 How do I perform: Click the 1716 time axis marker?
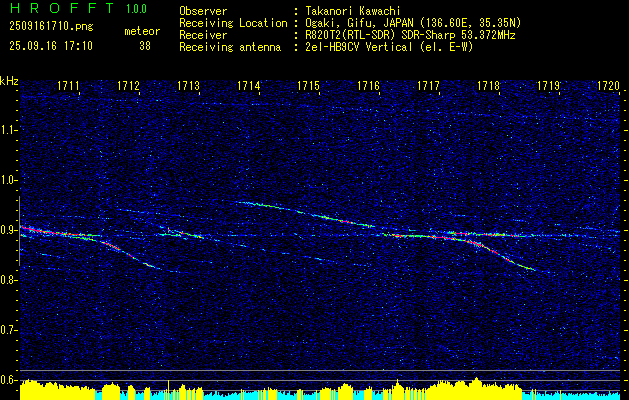(x=368, y=85)
